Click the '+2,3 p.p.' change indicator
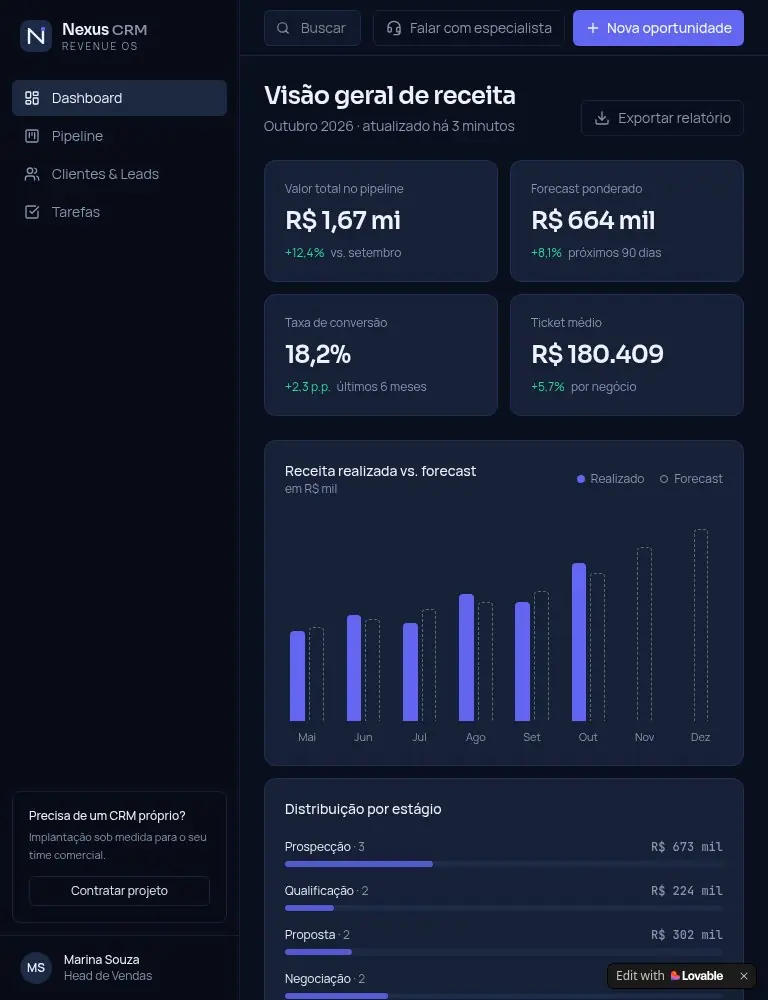 pyautogui.click(x=307, y=386)
